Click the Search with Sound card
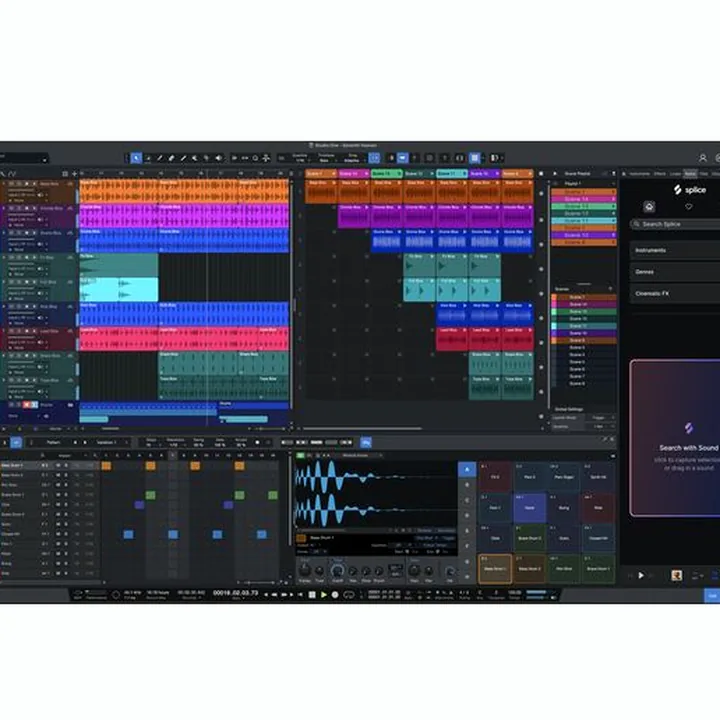The width and height of the screenshot is (720, 720). click(675, 438)
